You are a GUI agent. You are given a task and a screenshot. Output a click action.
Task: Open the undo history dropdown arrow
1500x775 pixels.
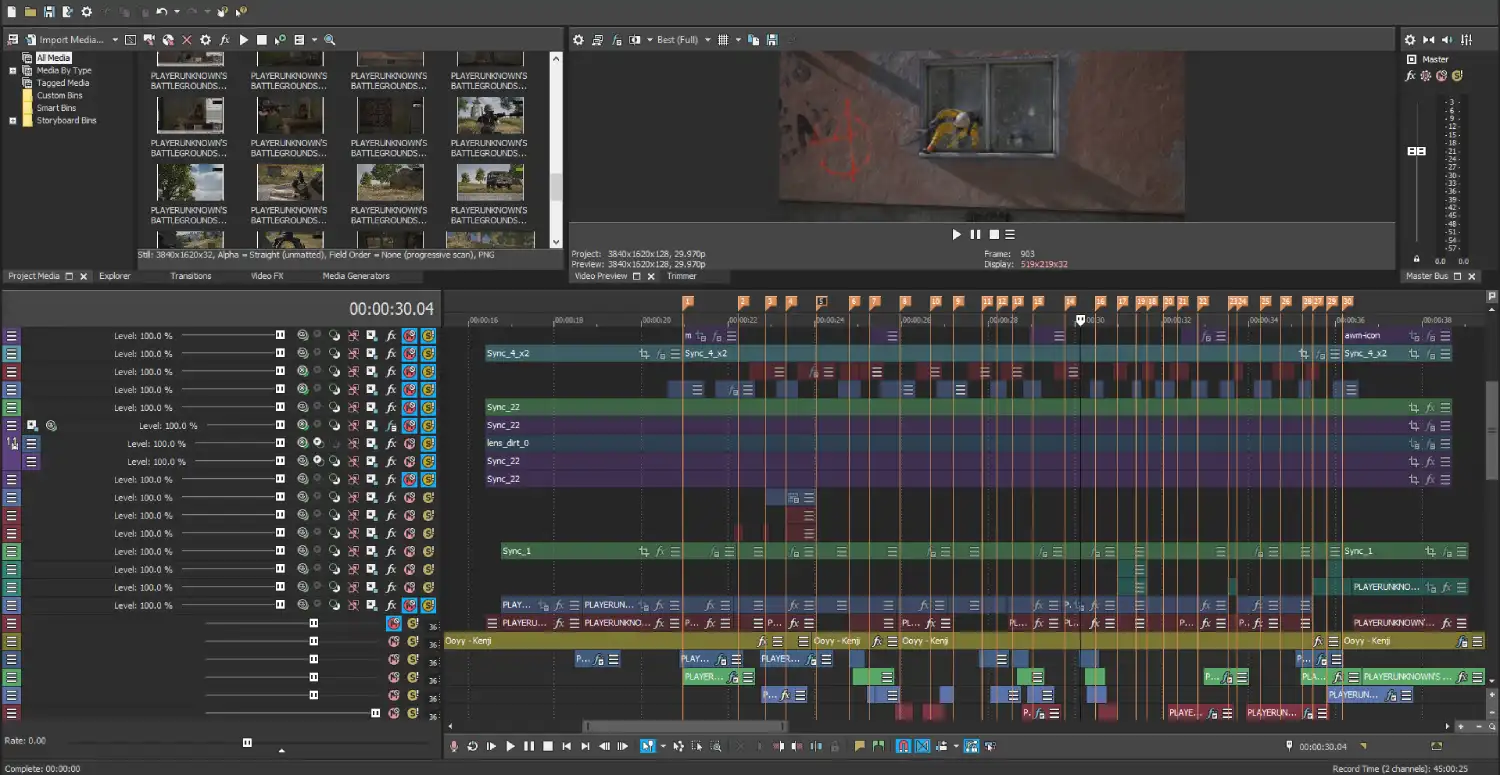click(x=176, y=12)
